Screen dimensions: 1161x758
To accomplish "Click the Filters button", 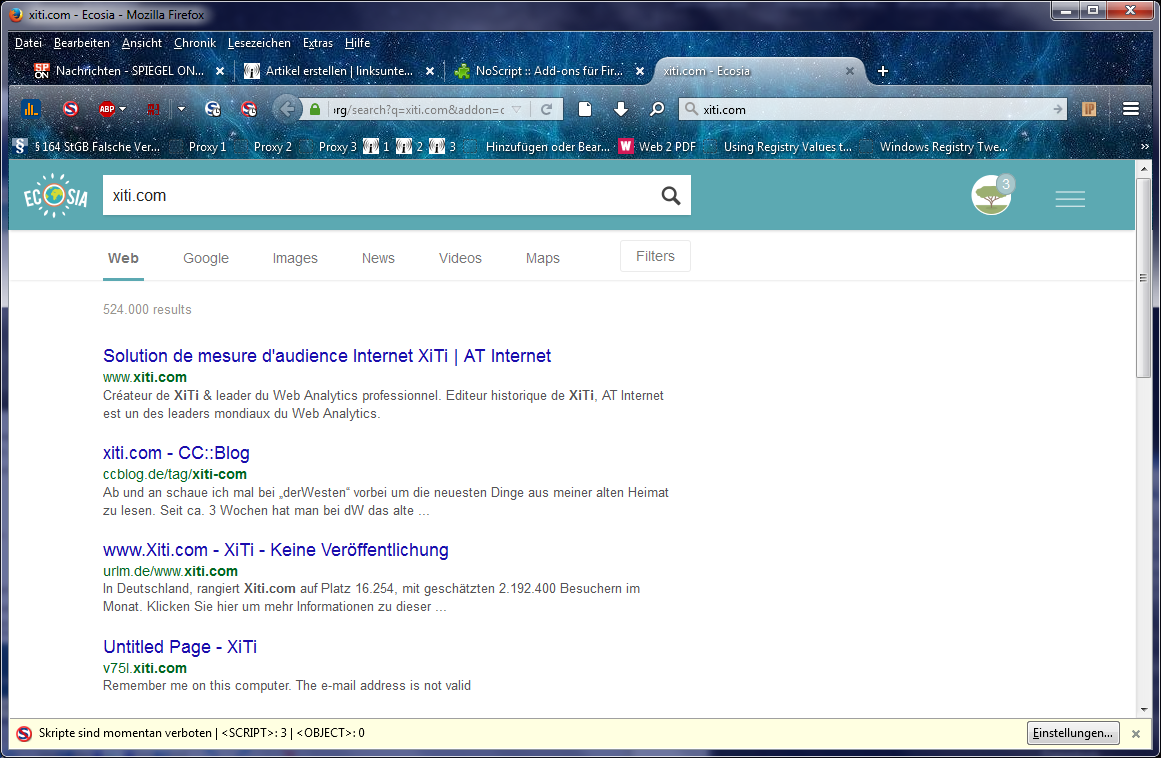I will [655, 256].
